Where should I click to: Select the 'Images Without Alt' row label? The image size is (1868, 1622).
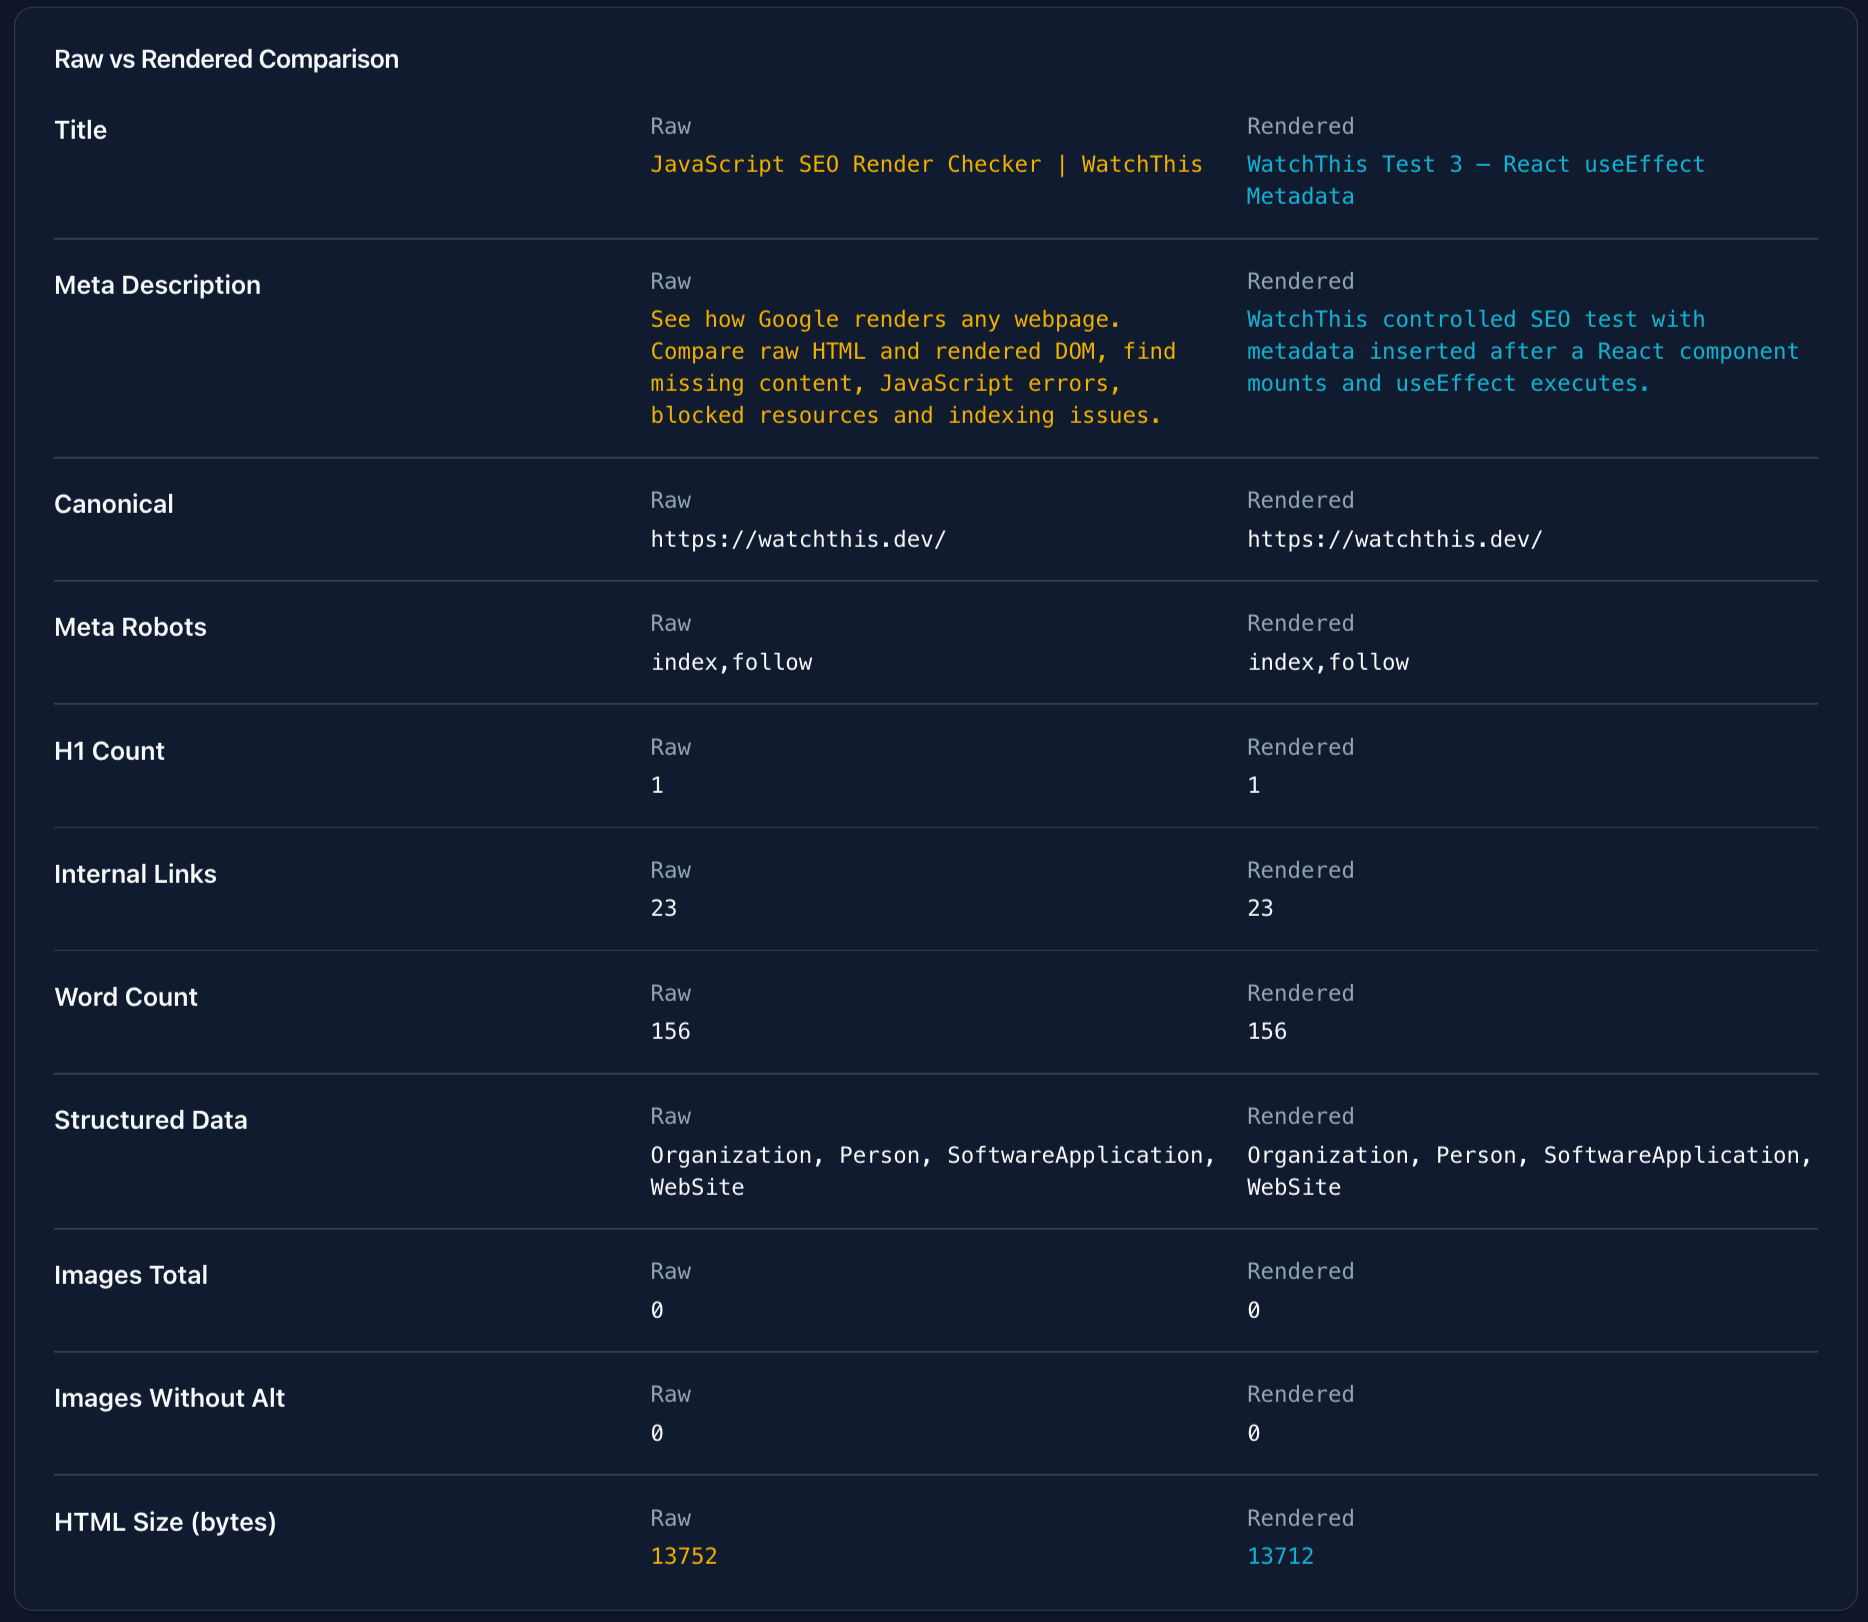tap(169, 1398)
